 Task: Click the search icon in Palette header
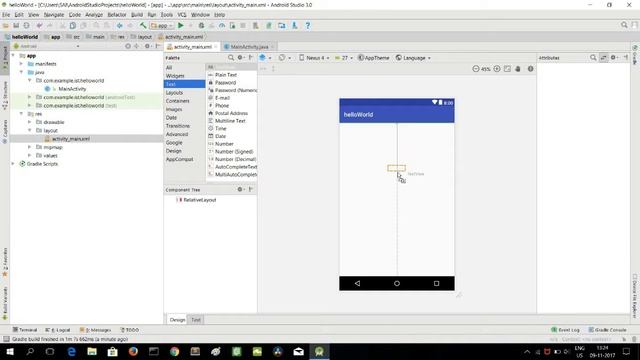click(x=231, y=58)
